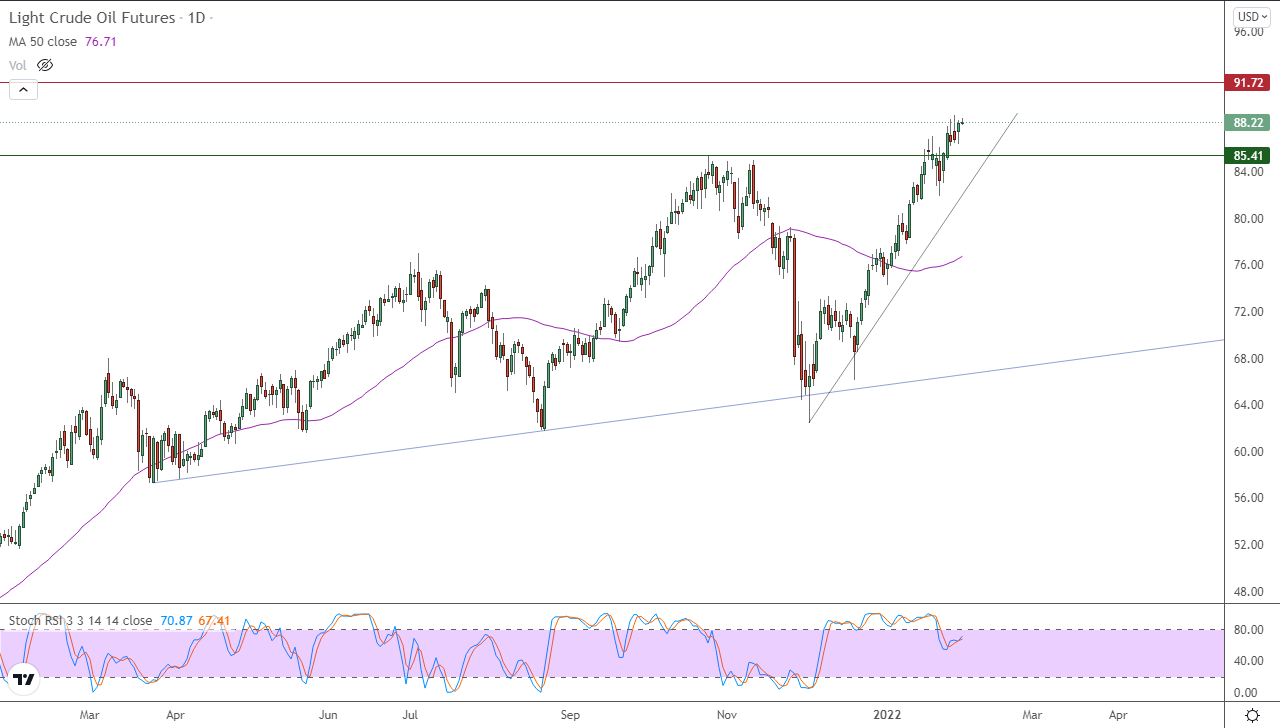Select the Light Crude Oil Futures title
Image resolution: width=1280 pixels, height=728 pixels.
click(x=92, y=18)
